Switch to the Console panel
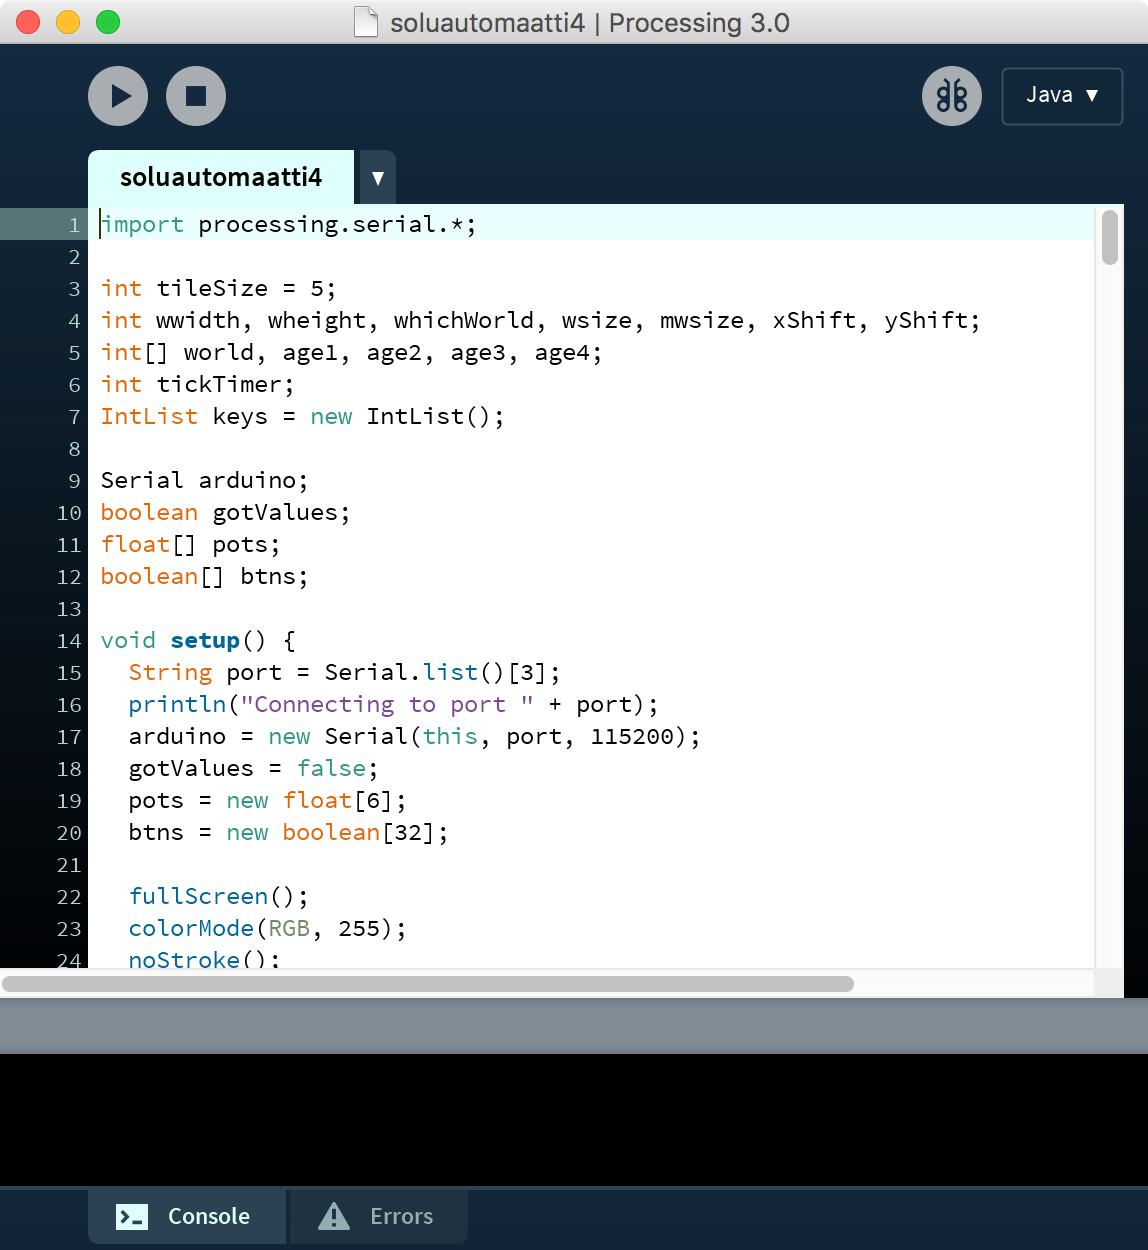1148x1250 pixels. [187, 1216]
